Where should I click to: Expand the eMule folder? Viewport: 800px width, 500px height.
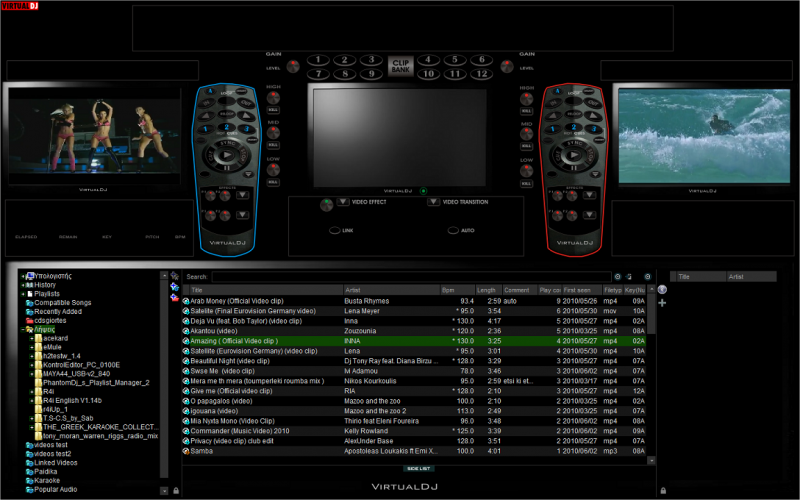[32, 347]
